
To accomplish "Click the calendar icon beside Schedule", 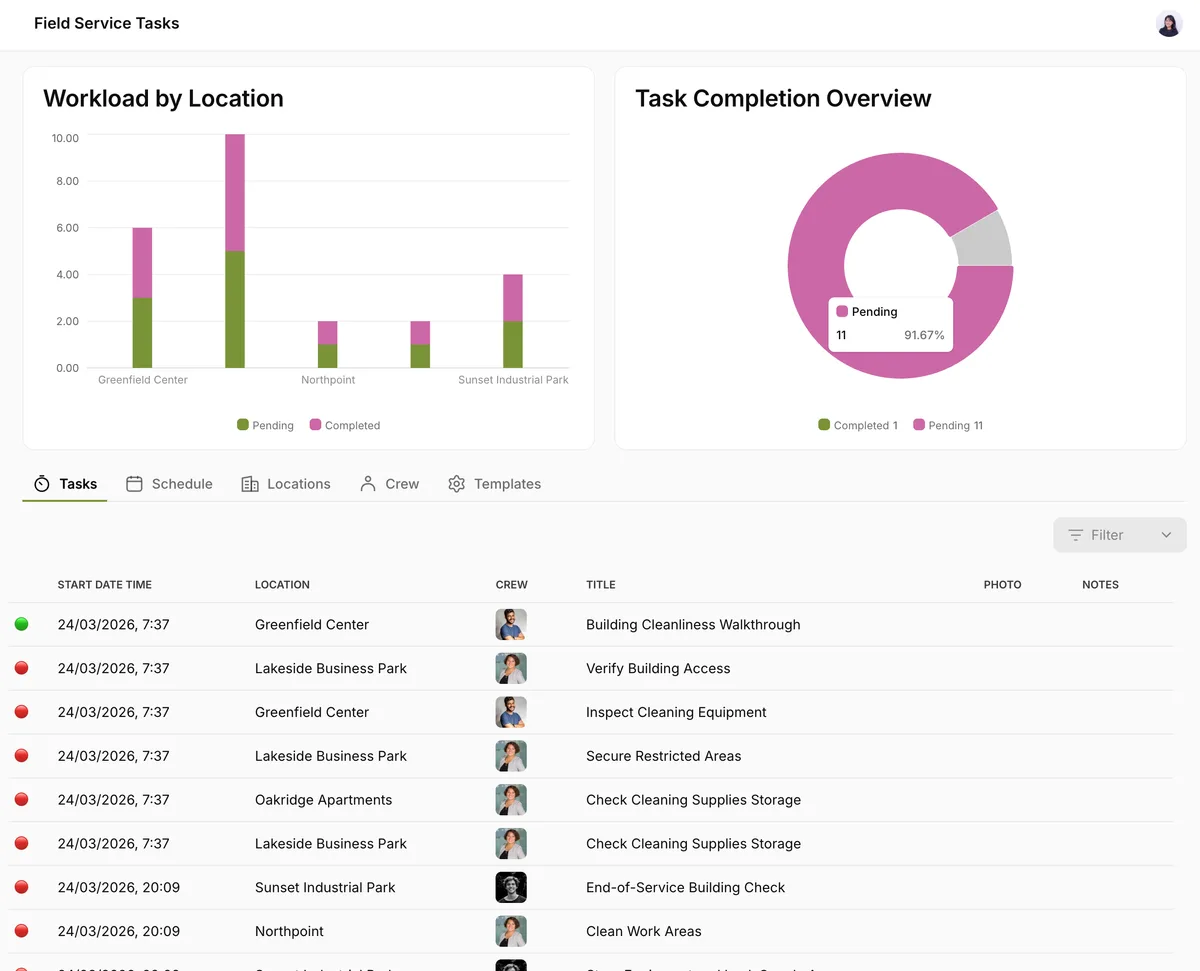I will (134, 484).
